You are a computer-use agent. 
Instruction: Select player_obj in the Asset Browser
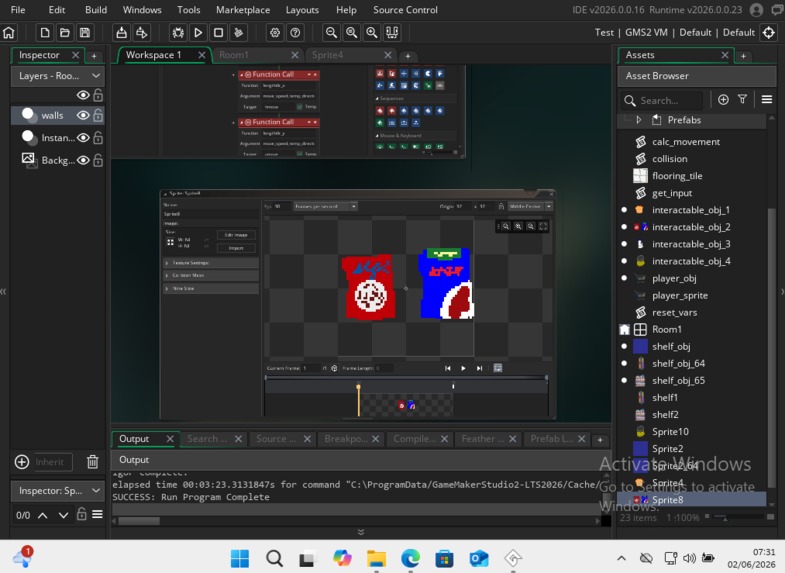tap(673, 279)
